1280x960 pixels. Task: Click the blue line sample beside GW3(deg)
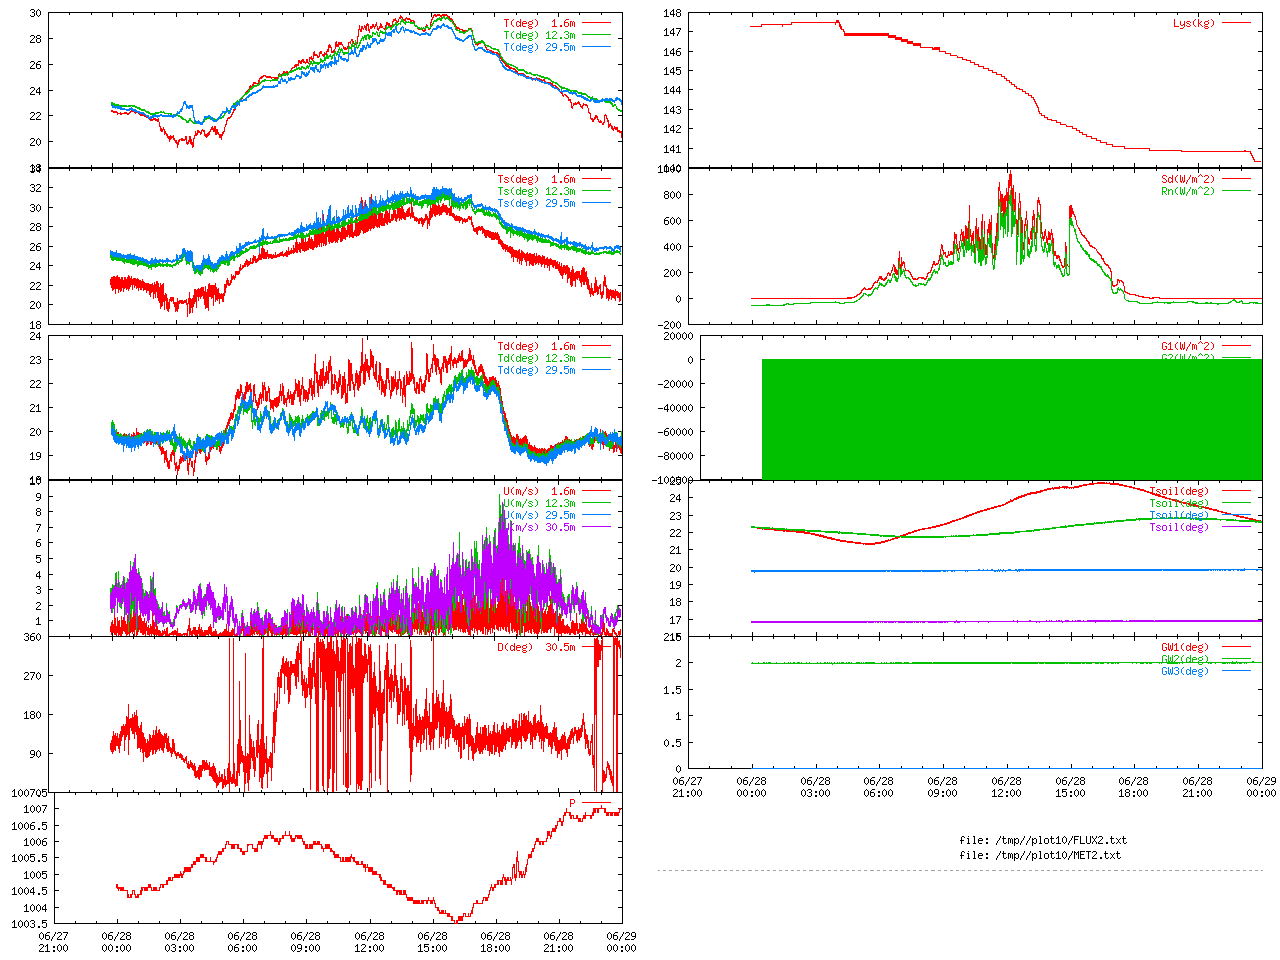[1236, 671]
